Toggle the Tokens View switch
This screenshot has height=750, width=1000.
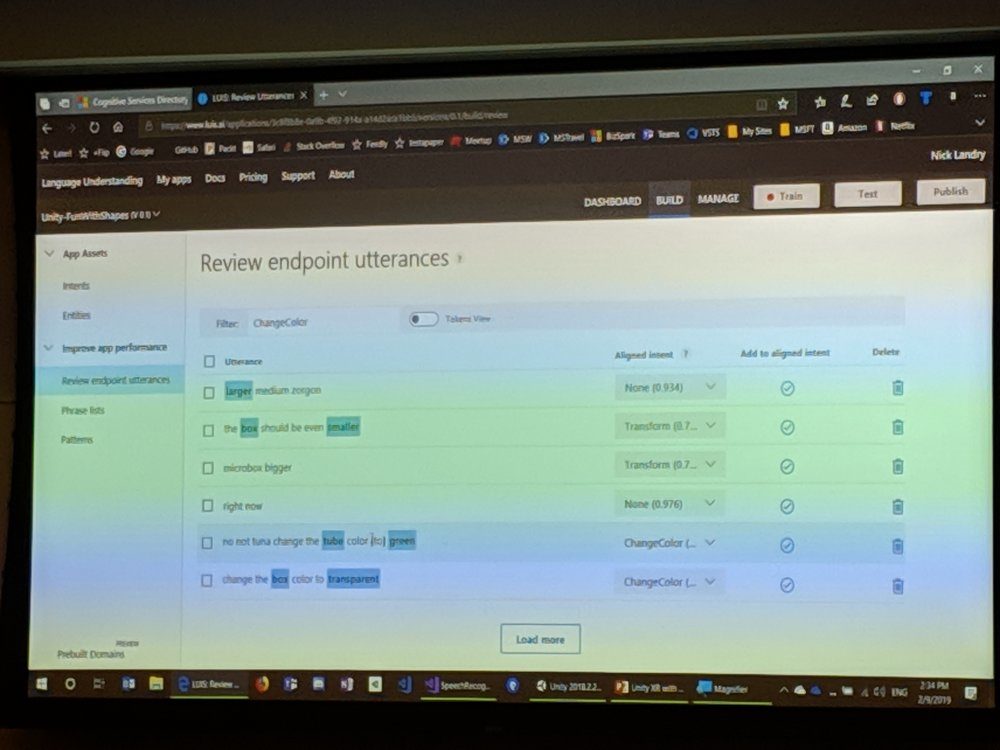[423, 319]
